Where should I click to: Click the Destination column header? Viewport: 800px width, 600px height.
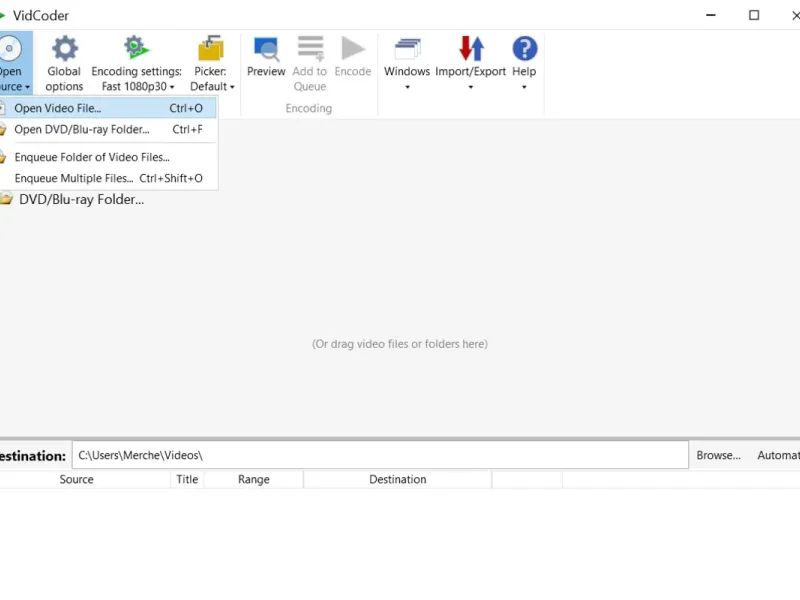(397, 480)
